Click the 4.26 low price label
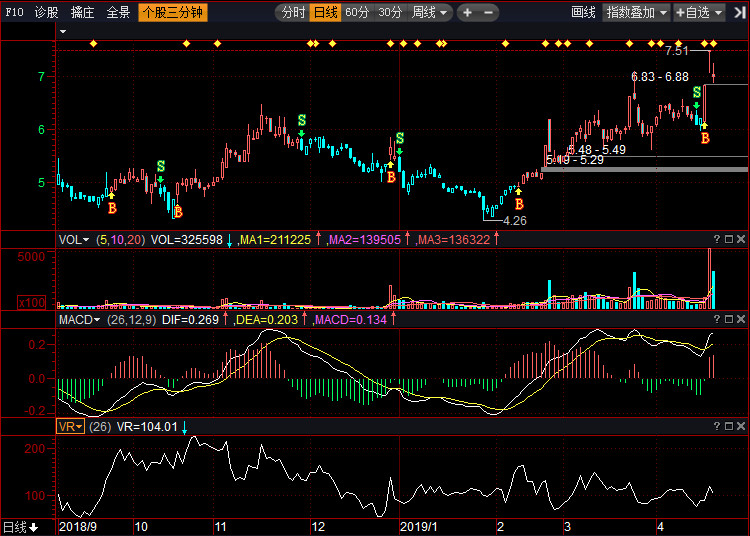 [x=515, y=221]
